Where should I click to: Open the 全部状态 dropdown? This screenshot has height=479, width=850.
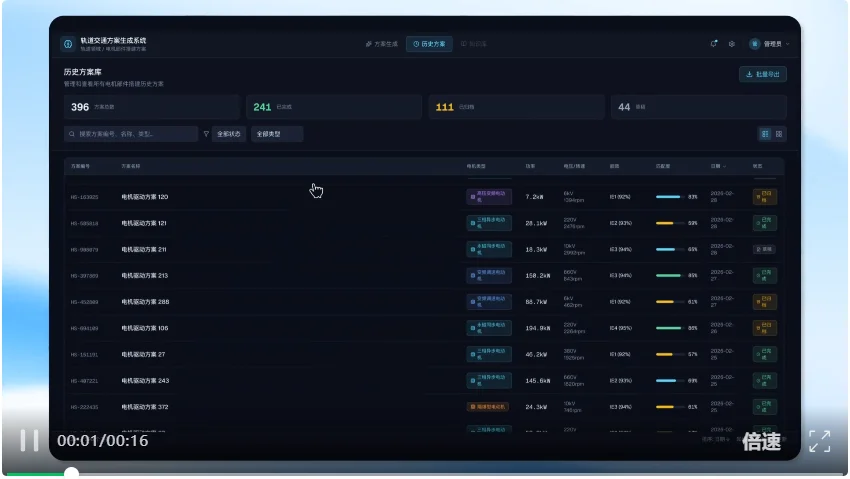(229, 134)
